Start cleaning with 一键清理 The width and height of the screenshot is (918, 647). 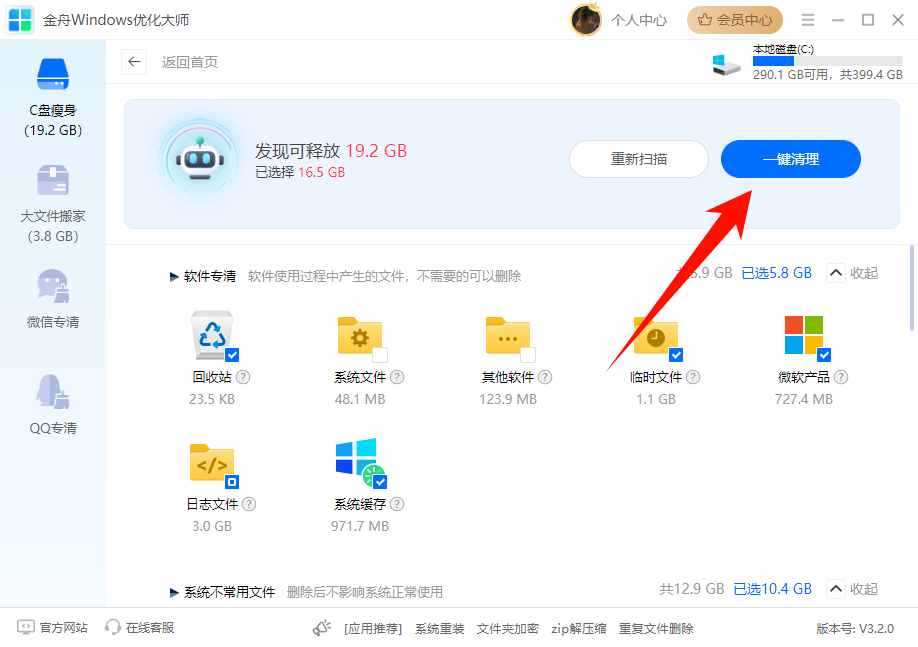[x=790, y=159]
